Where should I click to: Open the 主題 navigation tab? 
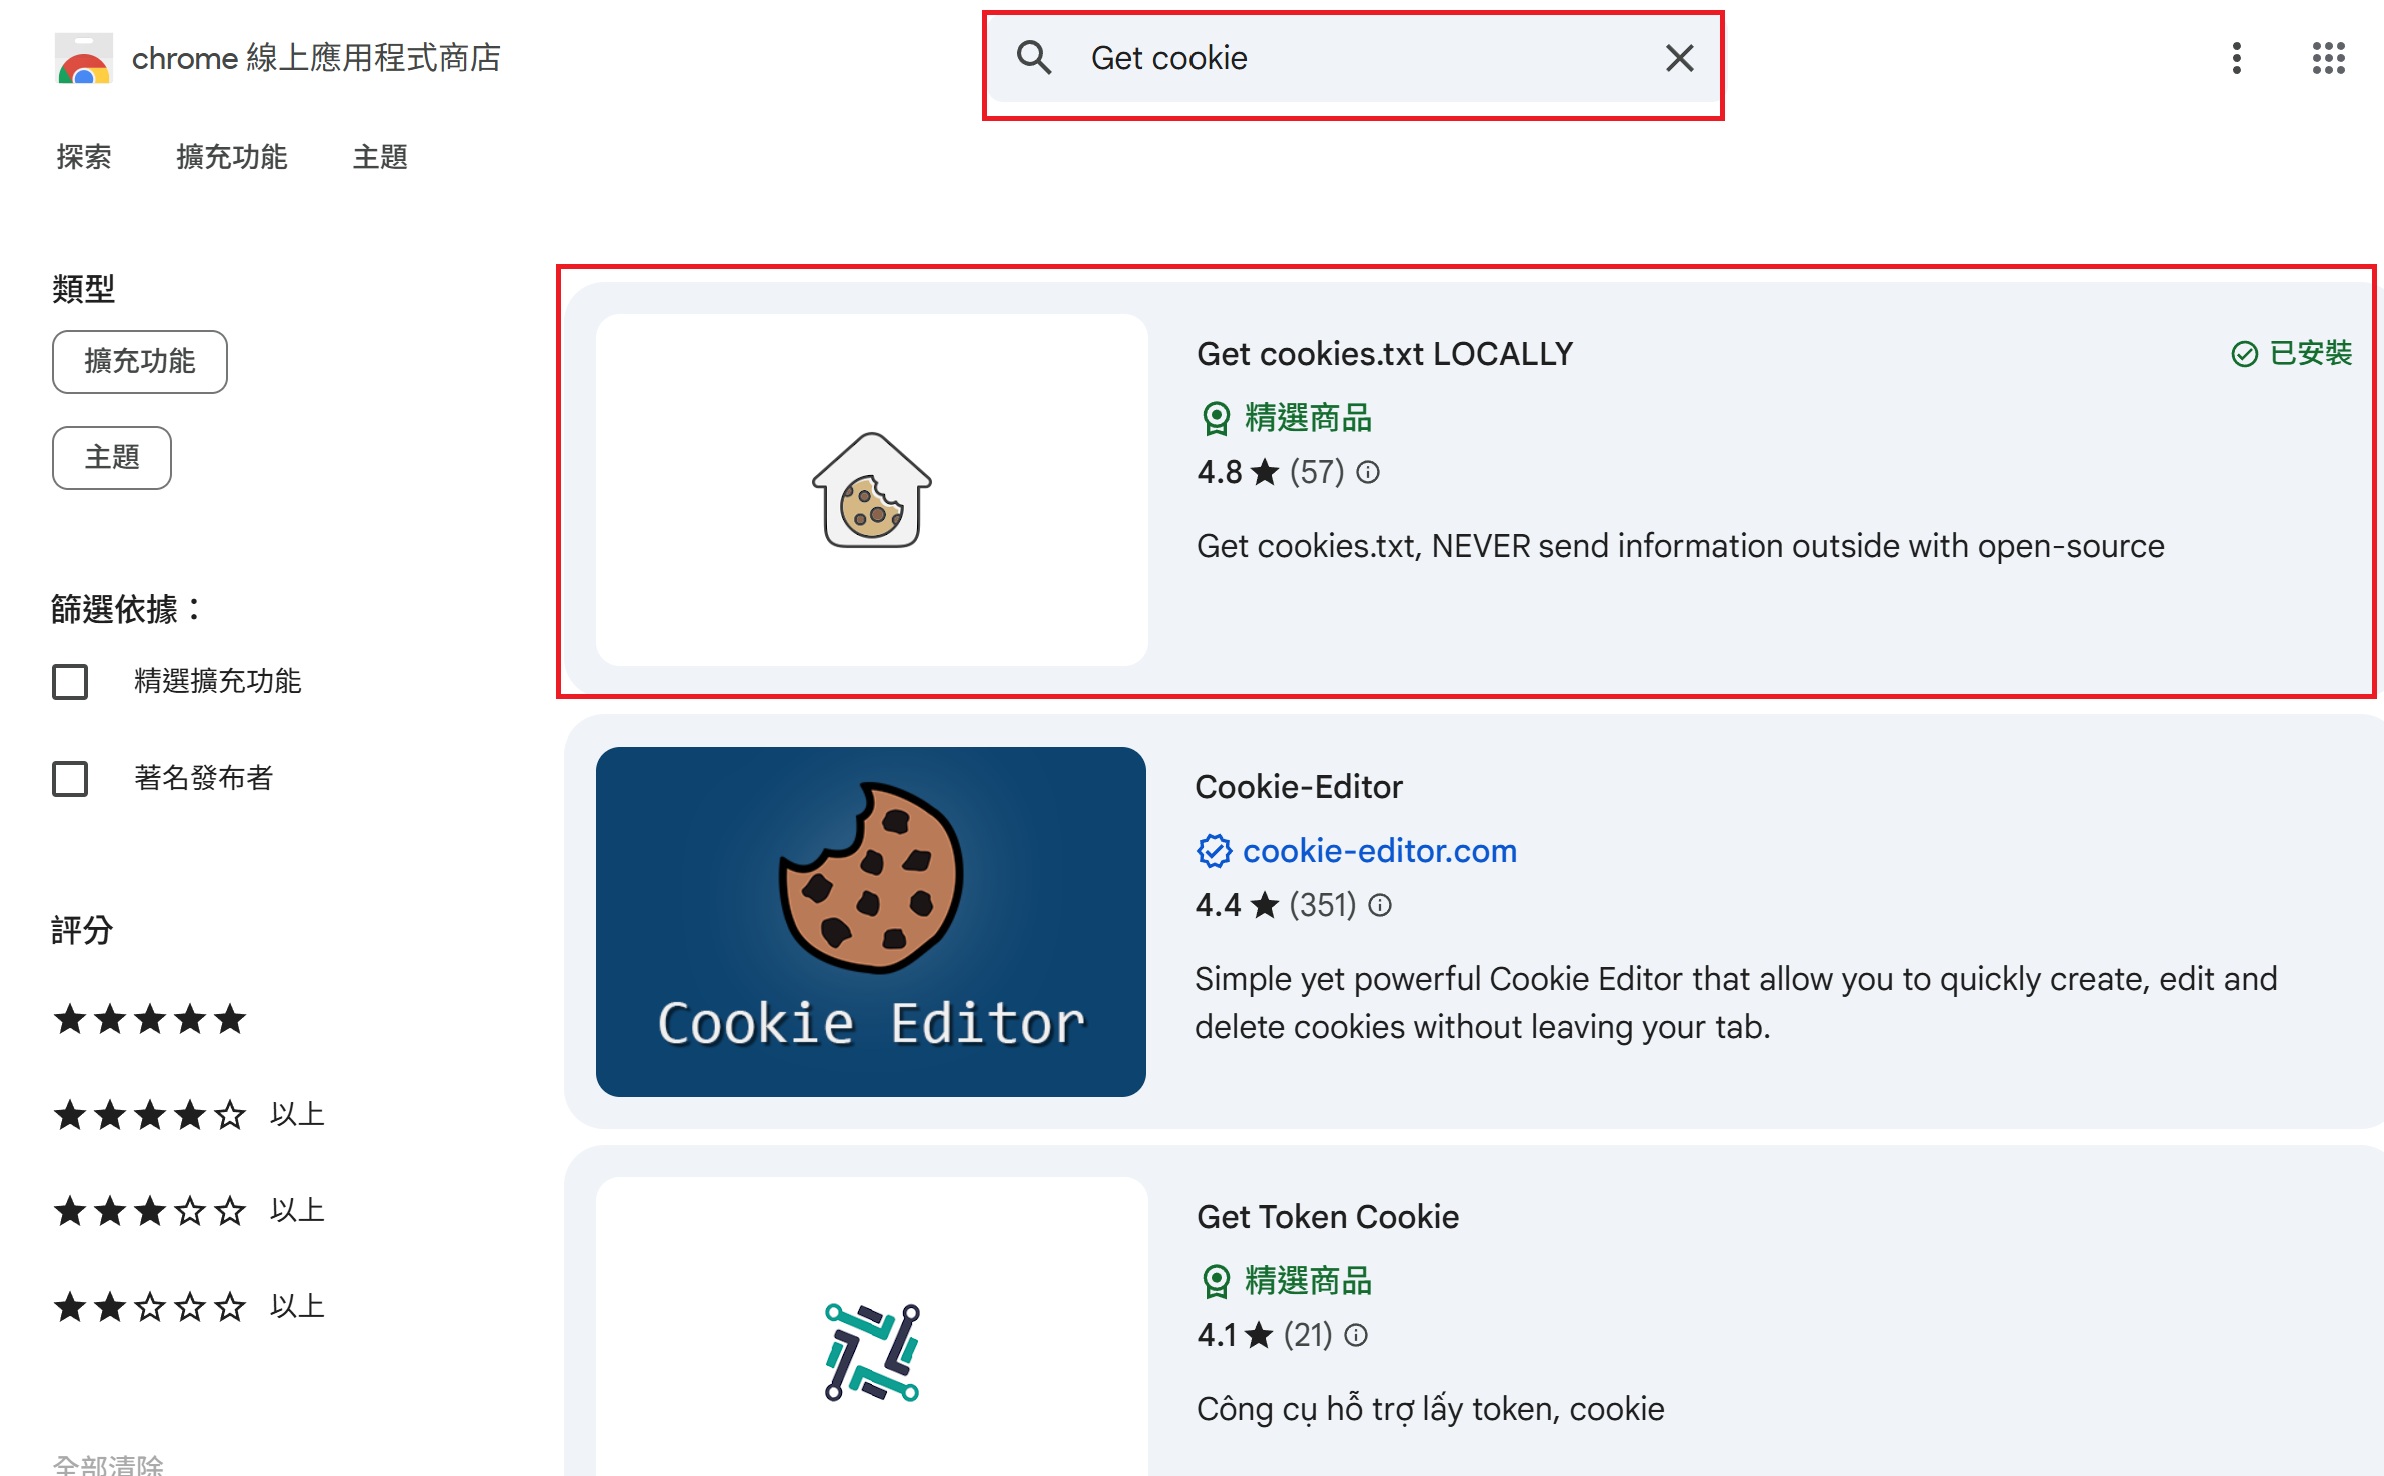tap(380, 157)
